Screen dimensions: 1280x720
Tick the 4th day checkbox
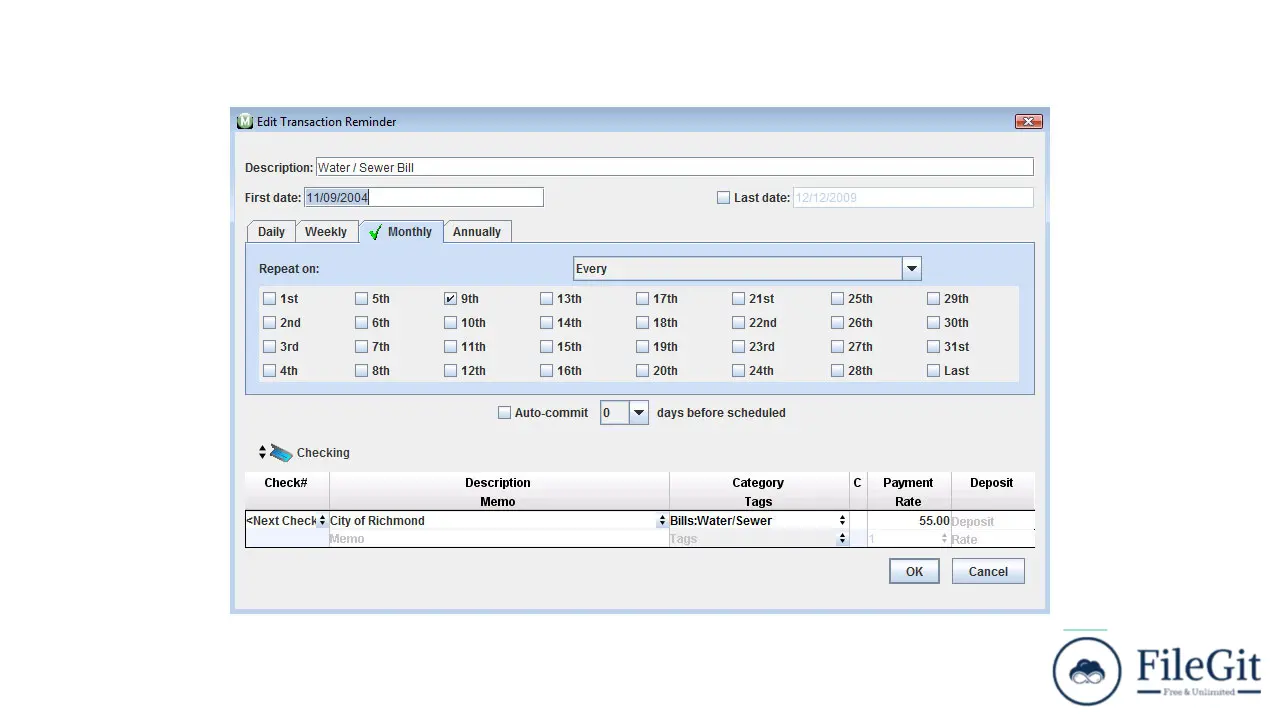point(269,370)
